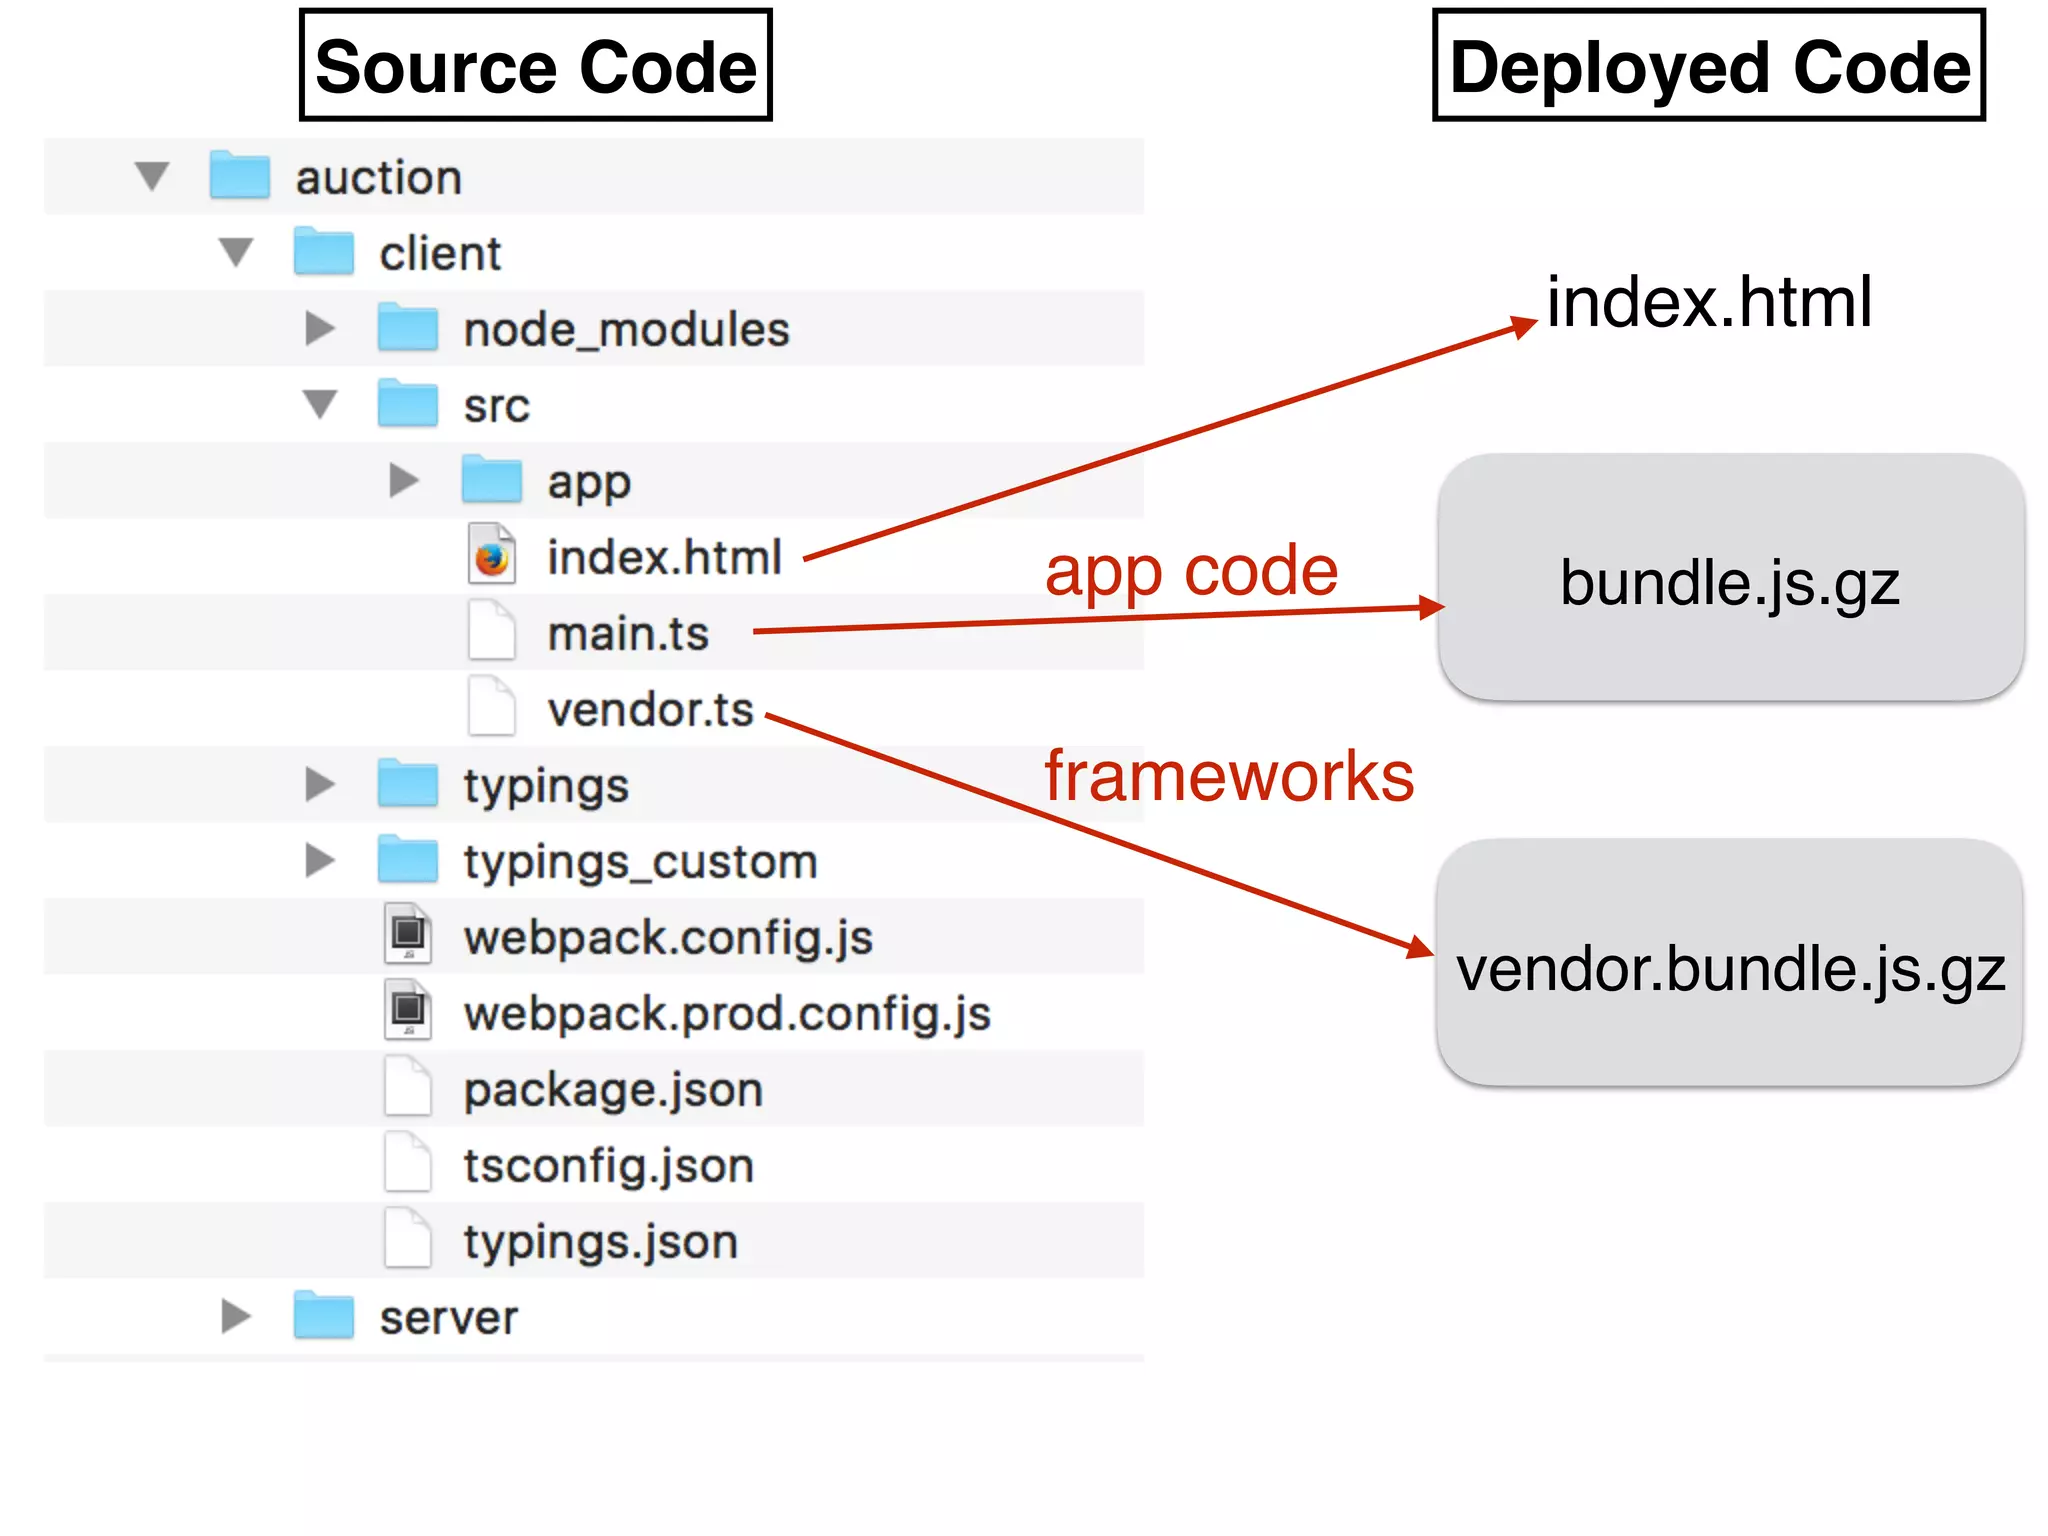The width and height of the screenshot is (2048, 1536).
Task: Click the Firefox icon of index.html
Action: (x=492, y=555)
